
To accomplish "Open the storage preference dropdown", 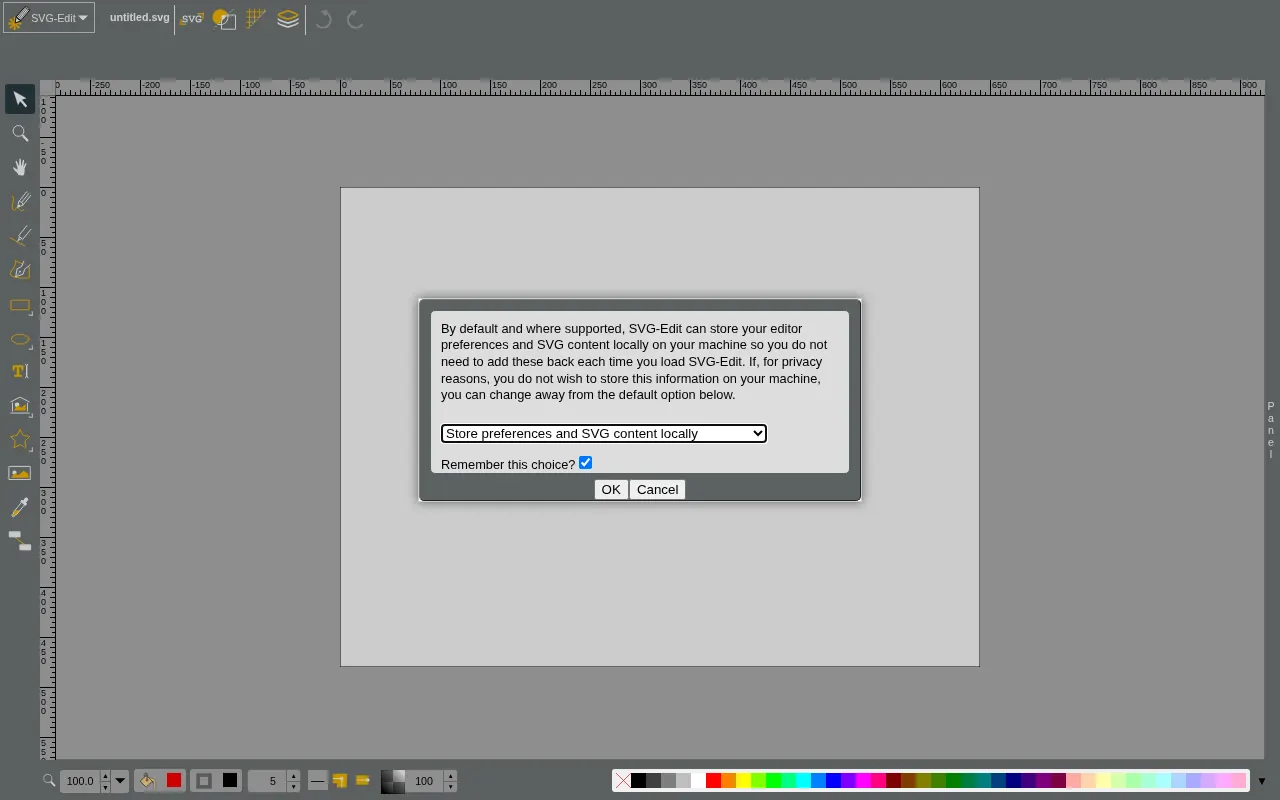I will click(604, 433).
